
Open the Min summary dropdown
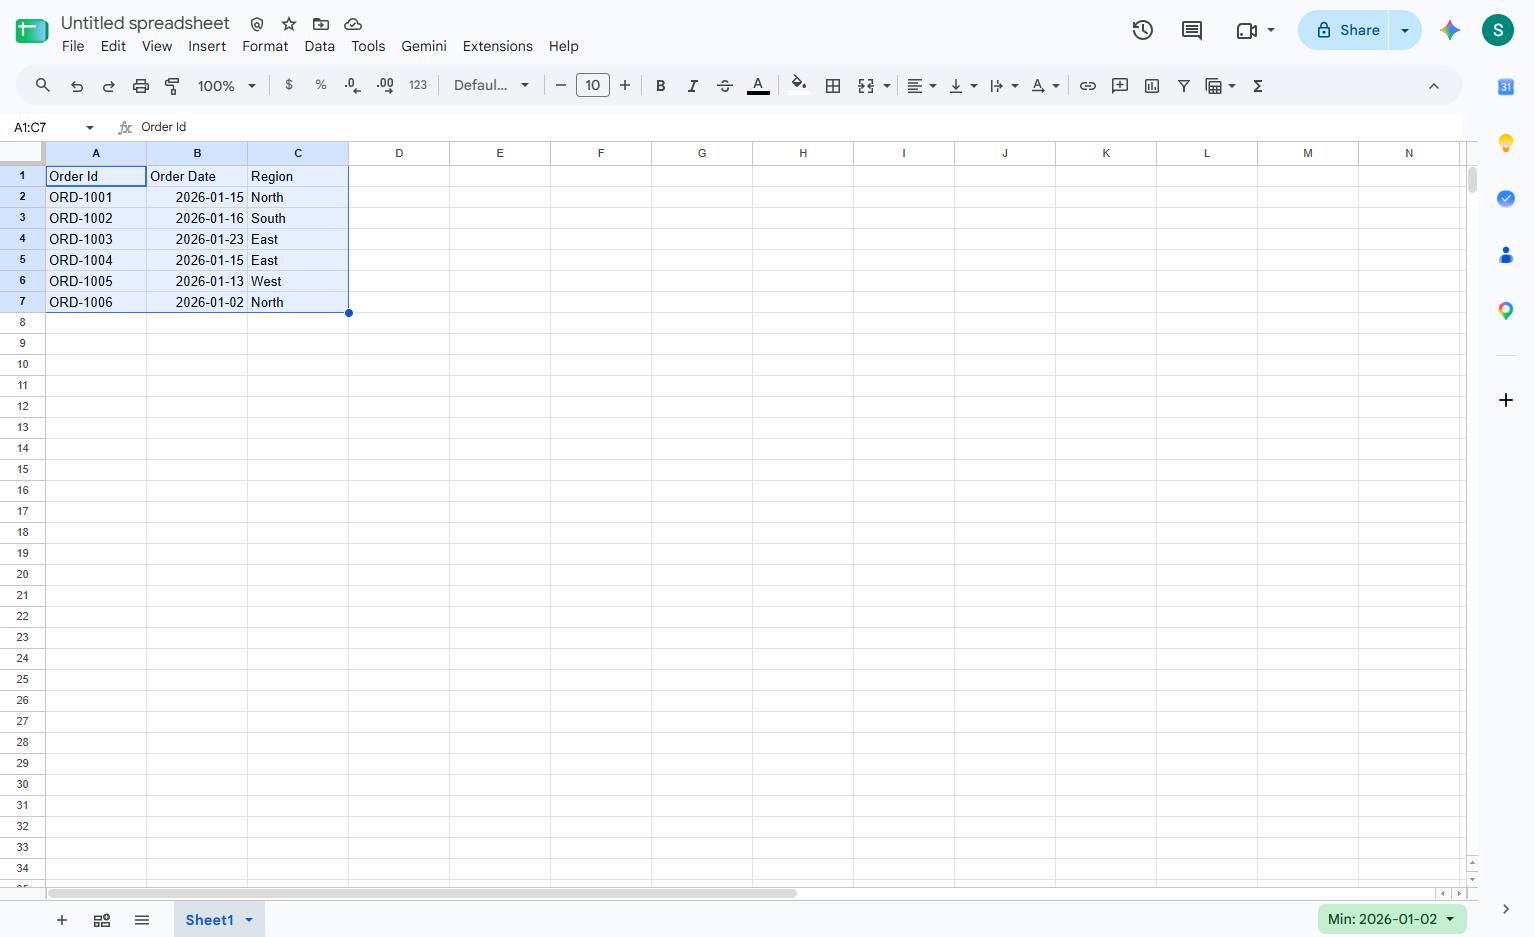coord(1391,919)
